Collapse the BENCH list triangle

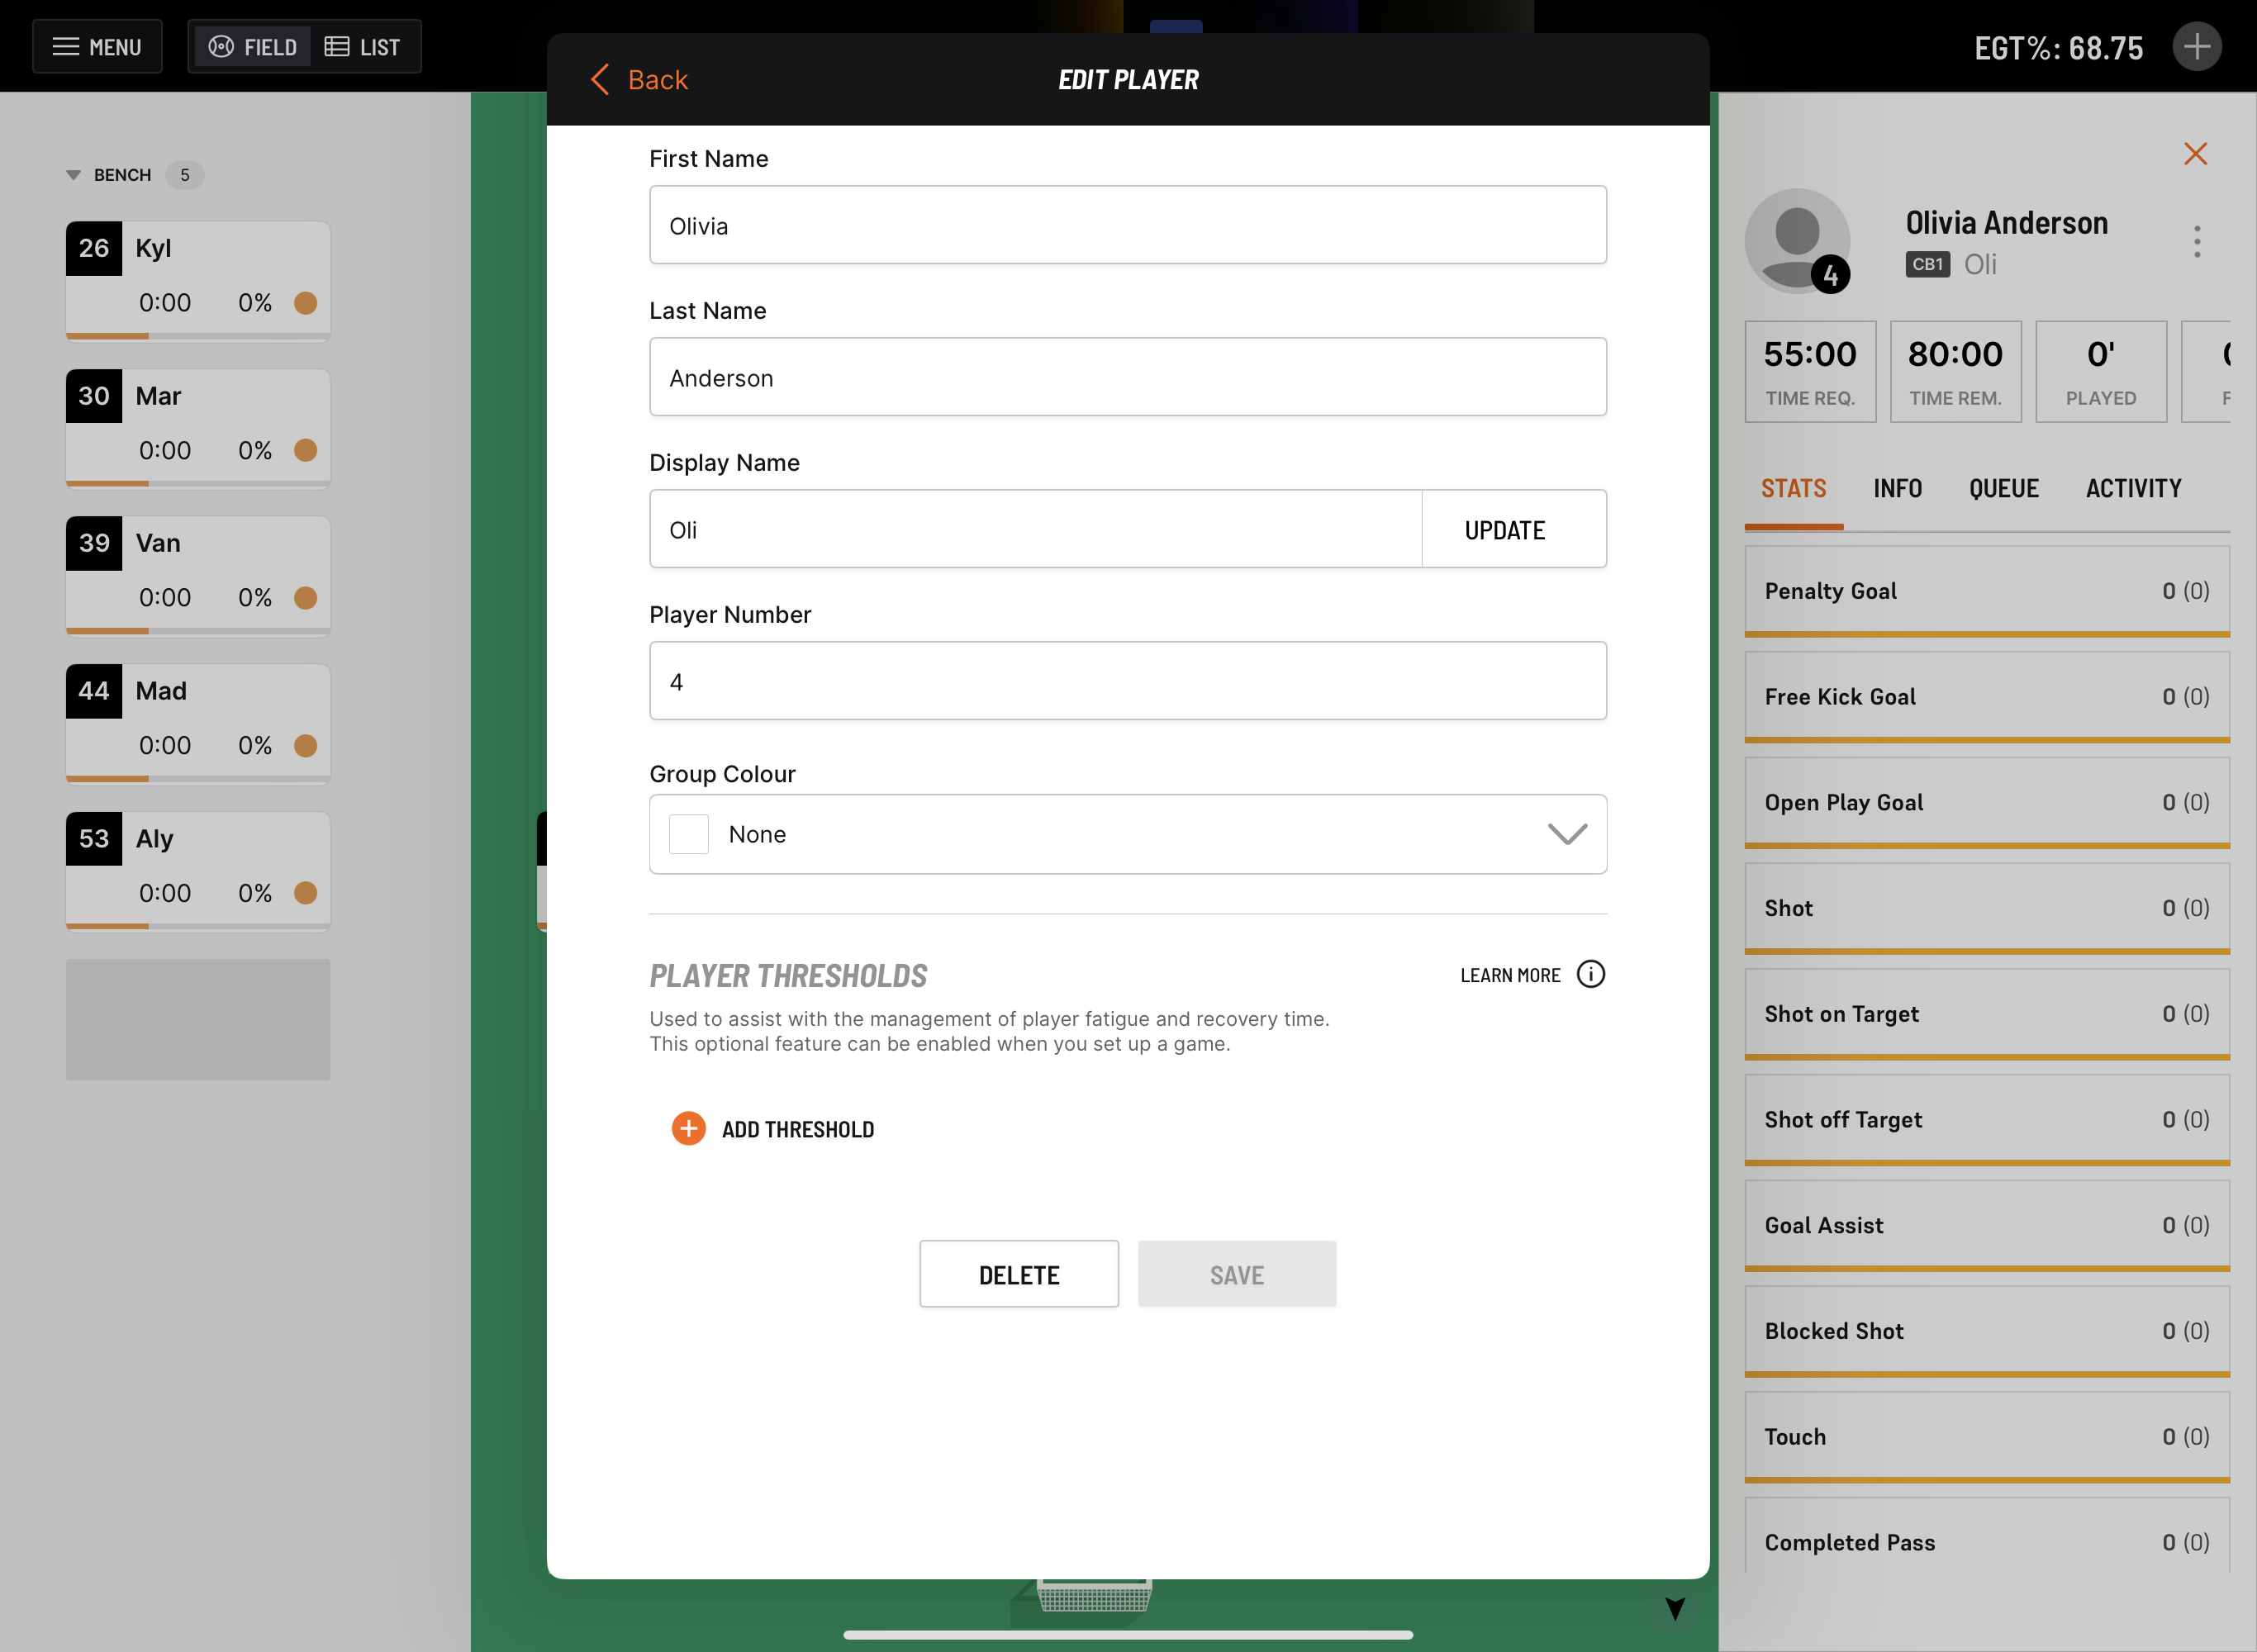[x=73, y=175]
